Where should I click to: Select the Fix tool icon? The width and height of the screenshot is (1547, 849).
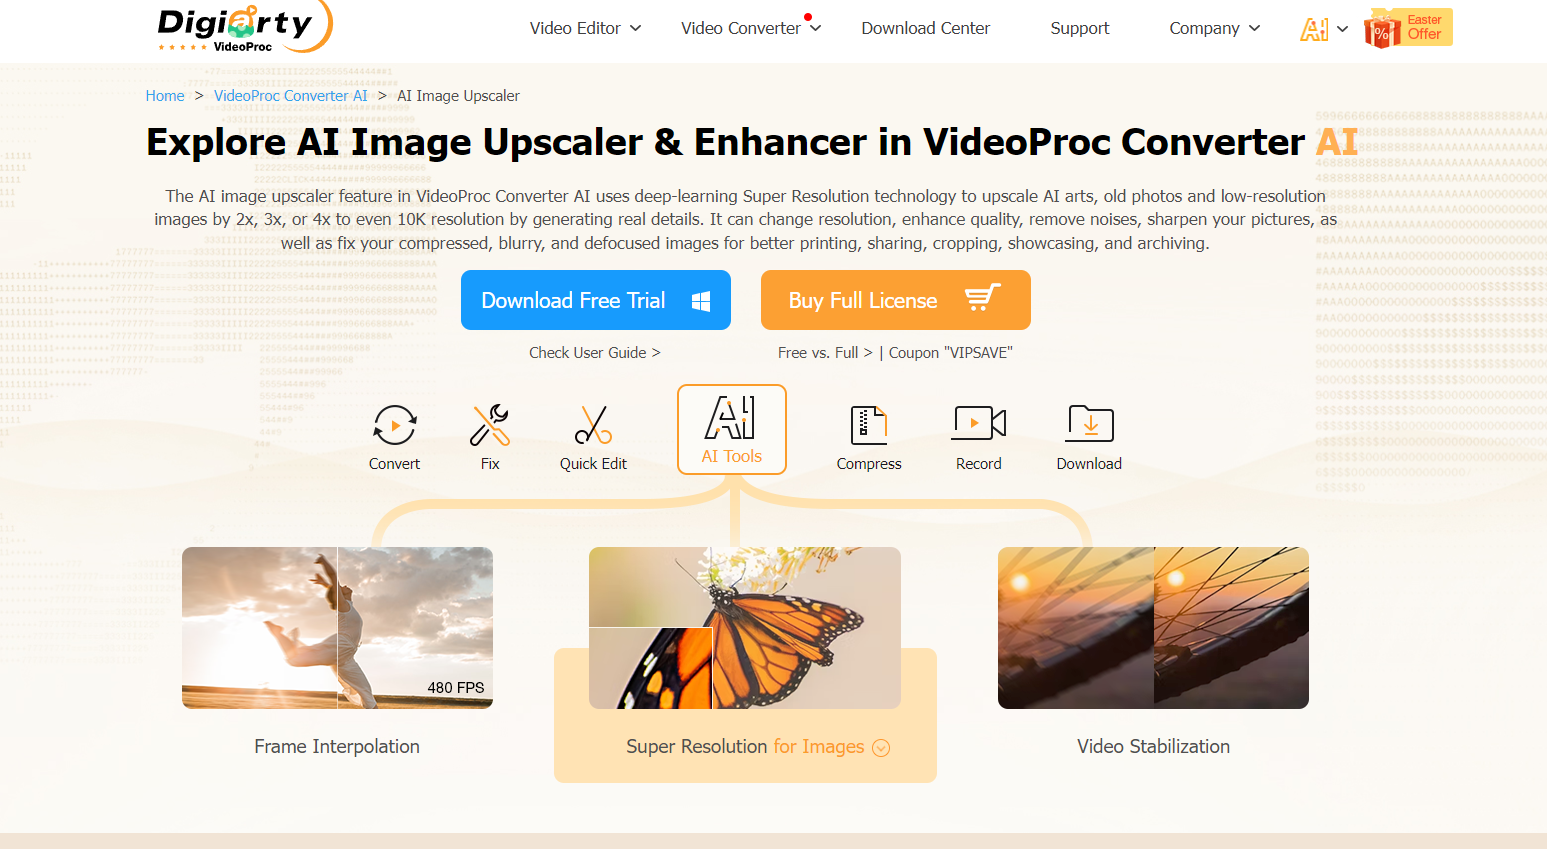pyautogui.click(x=490, y=425)
